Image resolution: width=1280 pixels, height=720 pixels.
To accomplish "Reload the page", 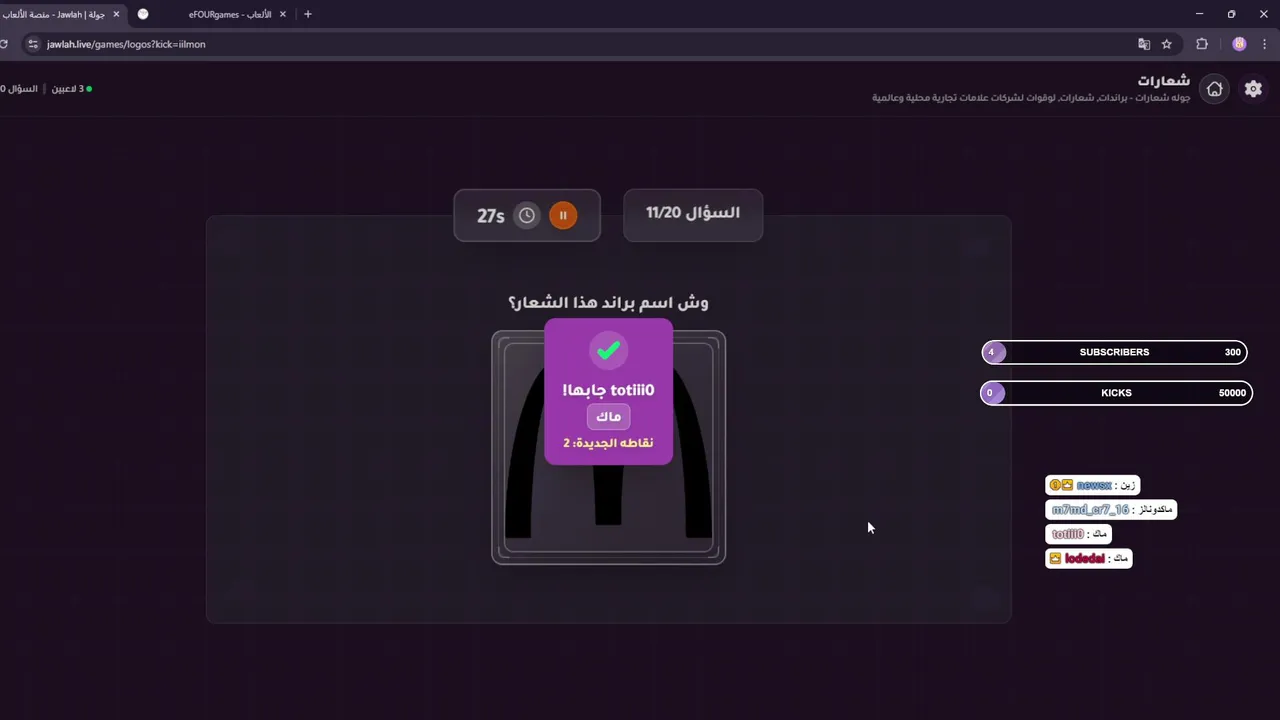I will [4, 44].
